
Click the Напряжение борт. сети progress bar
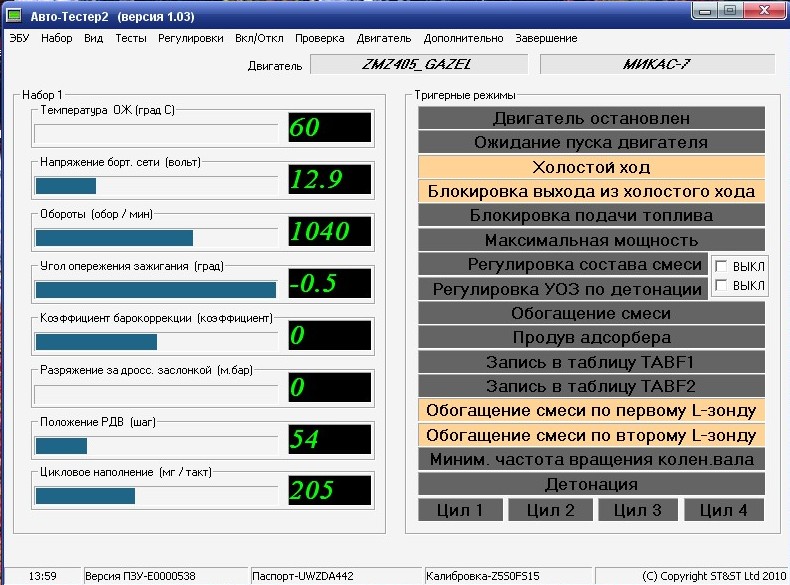tap(156, 185)
